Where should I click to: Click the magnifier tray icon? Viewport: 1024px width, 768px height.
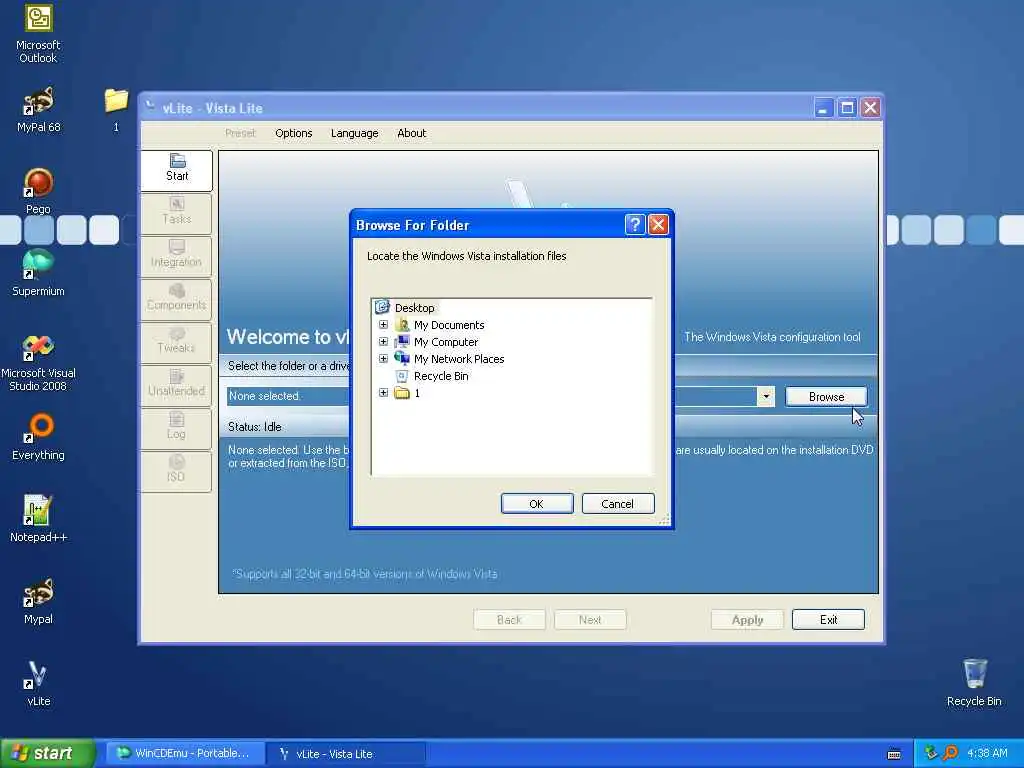click(950, 753)
